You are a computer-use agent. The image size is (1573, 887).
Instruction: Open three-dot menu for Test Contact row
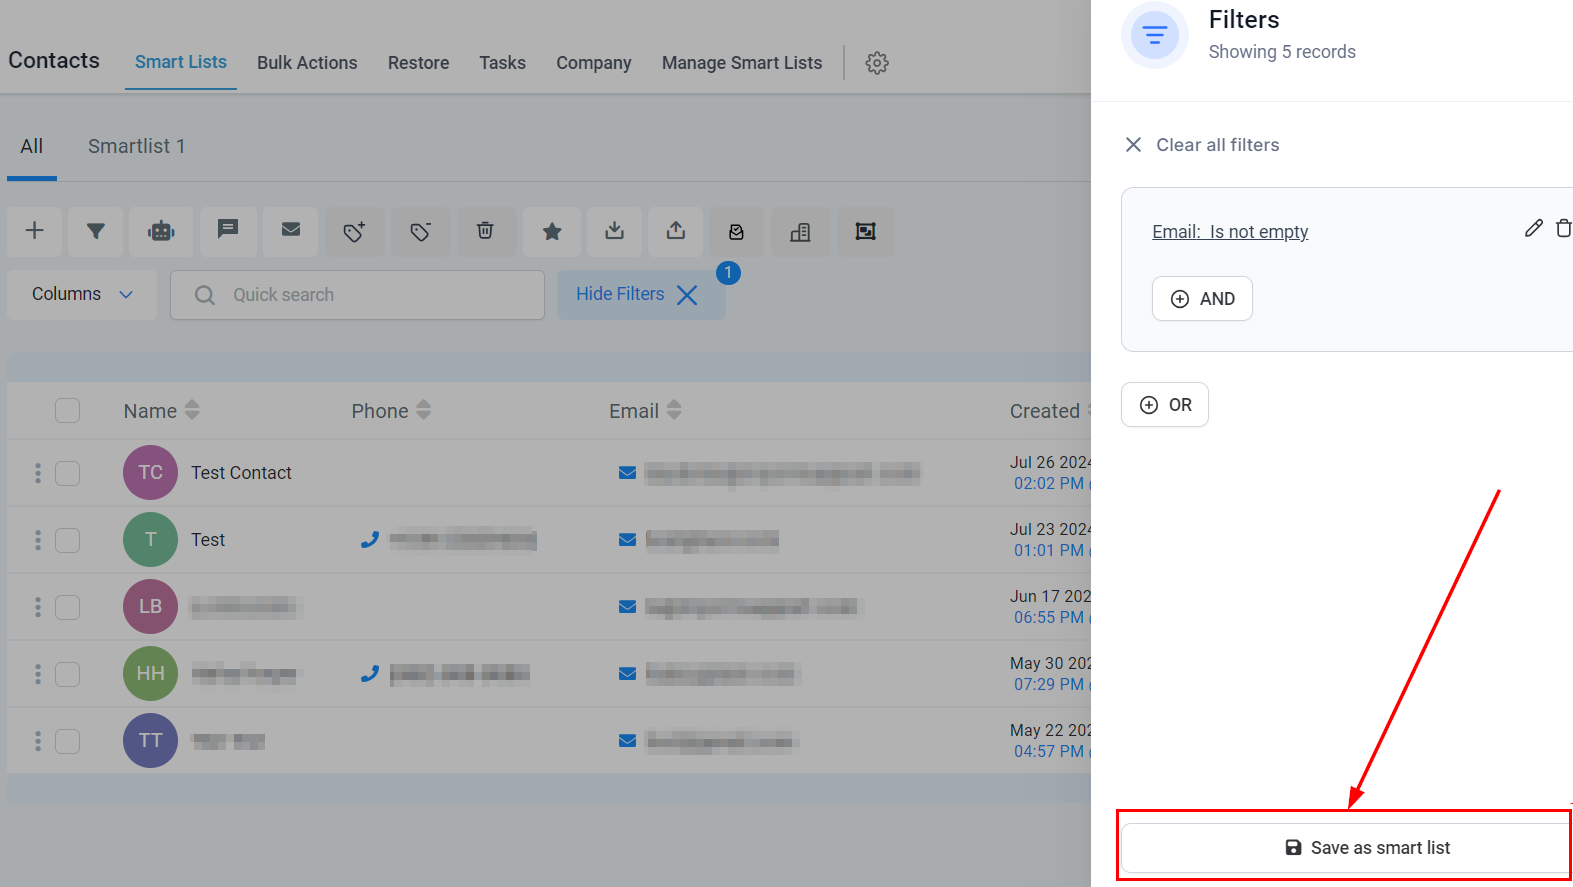[x=38, y=473]
